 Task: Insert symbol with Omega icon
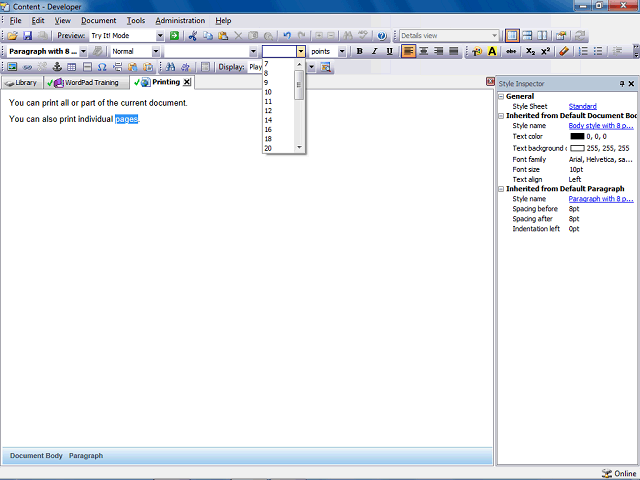[x=102, y=67]
